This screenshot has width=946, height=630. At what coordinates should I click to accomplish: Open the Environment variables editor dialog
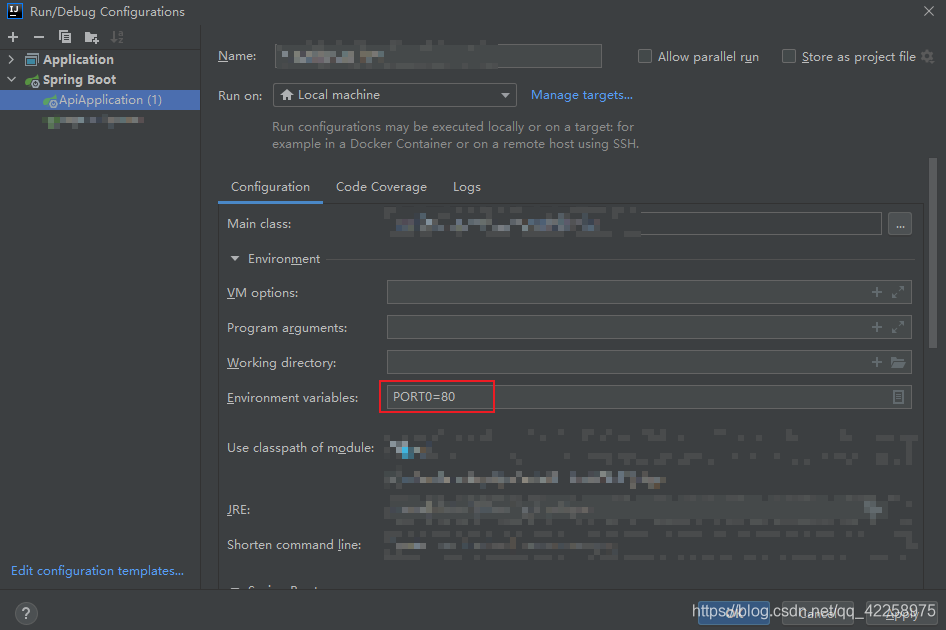click(x=898, y=396)
